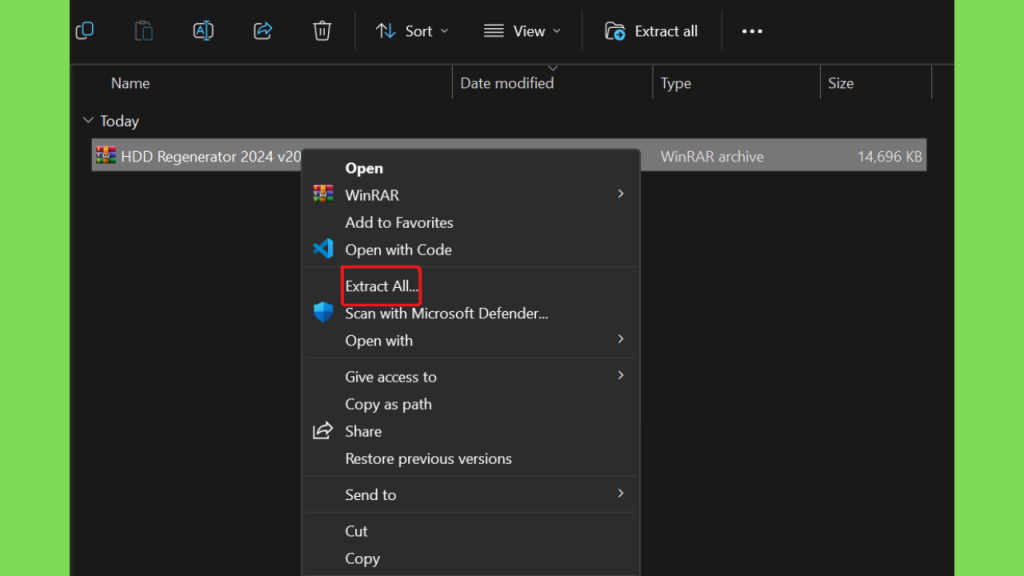Viewport: 1024px width, 576px height.
Task: Click the Share icon in context menu
Action: click(323, 432)
